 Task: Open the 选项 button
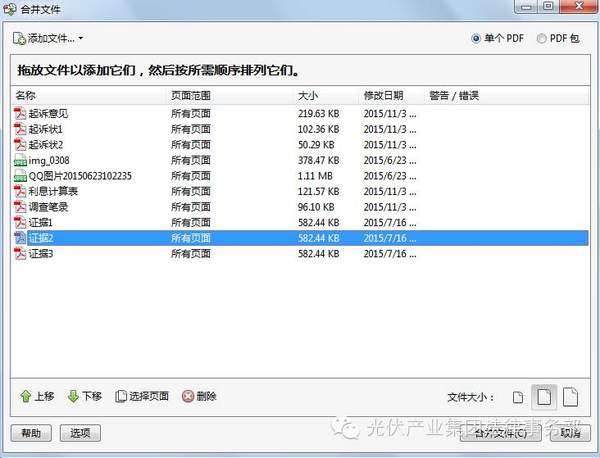click(80, 433)
